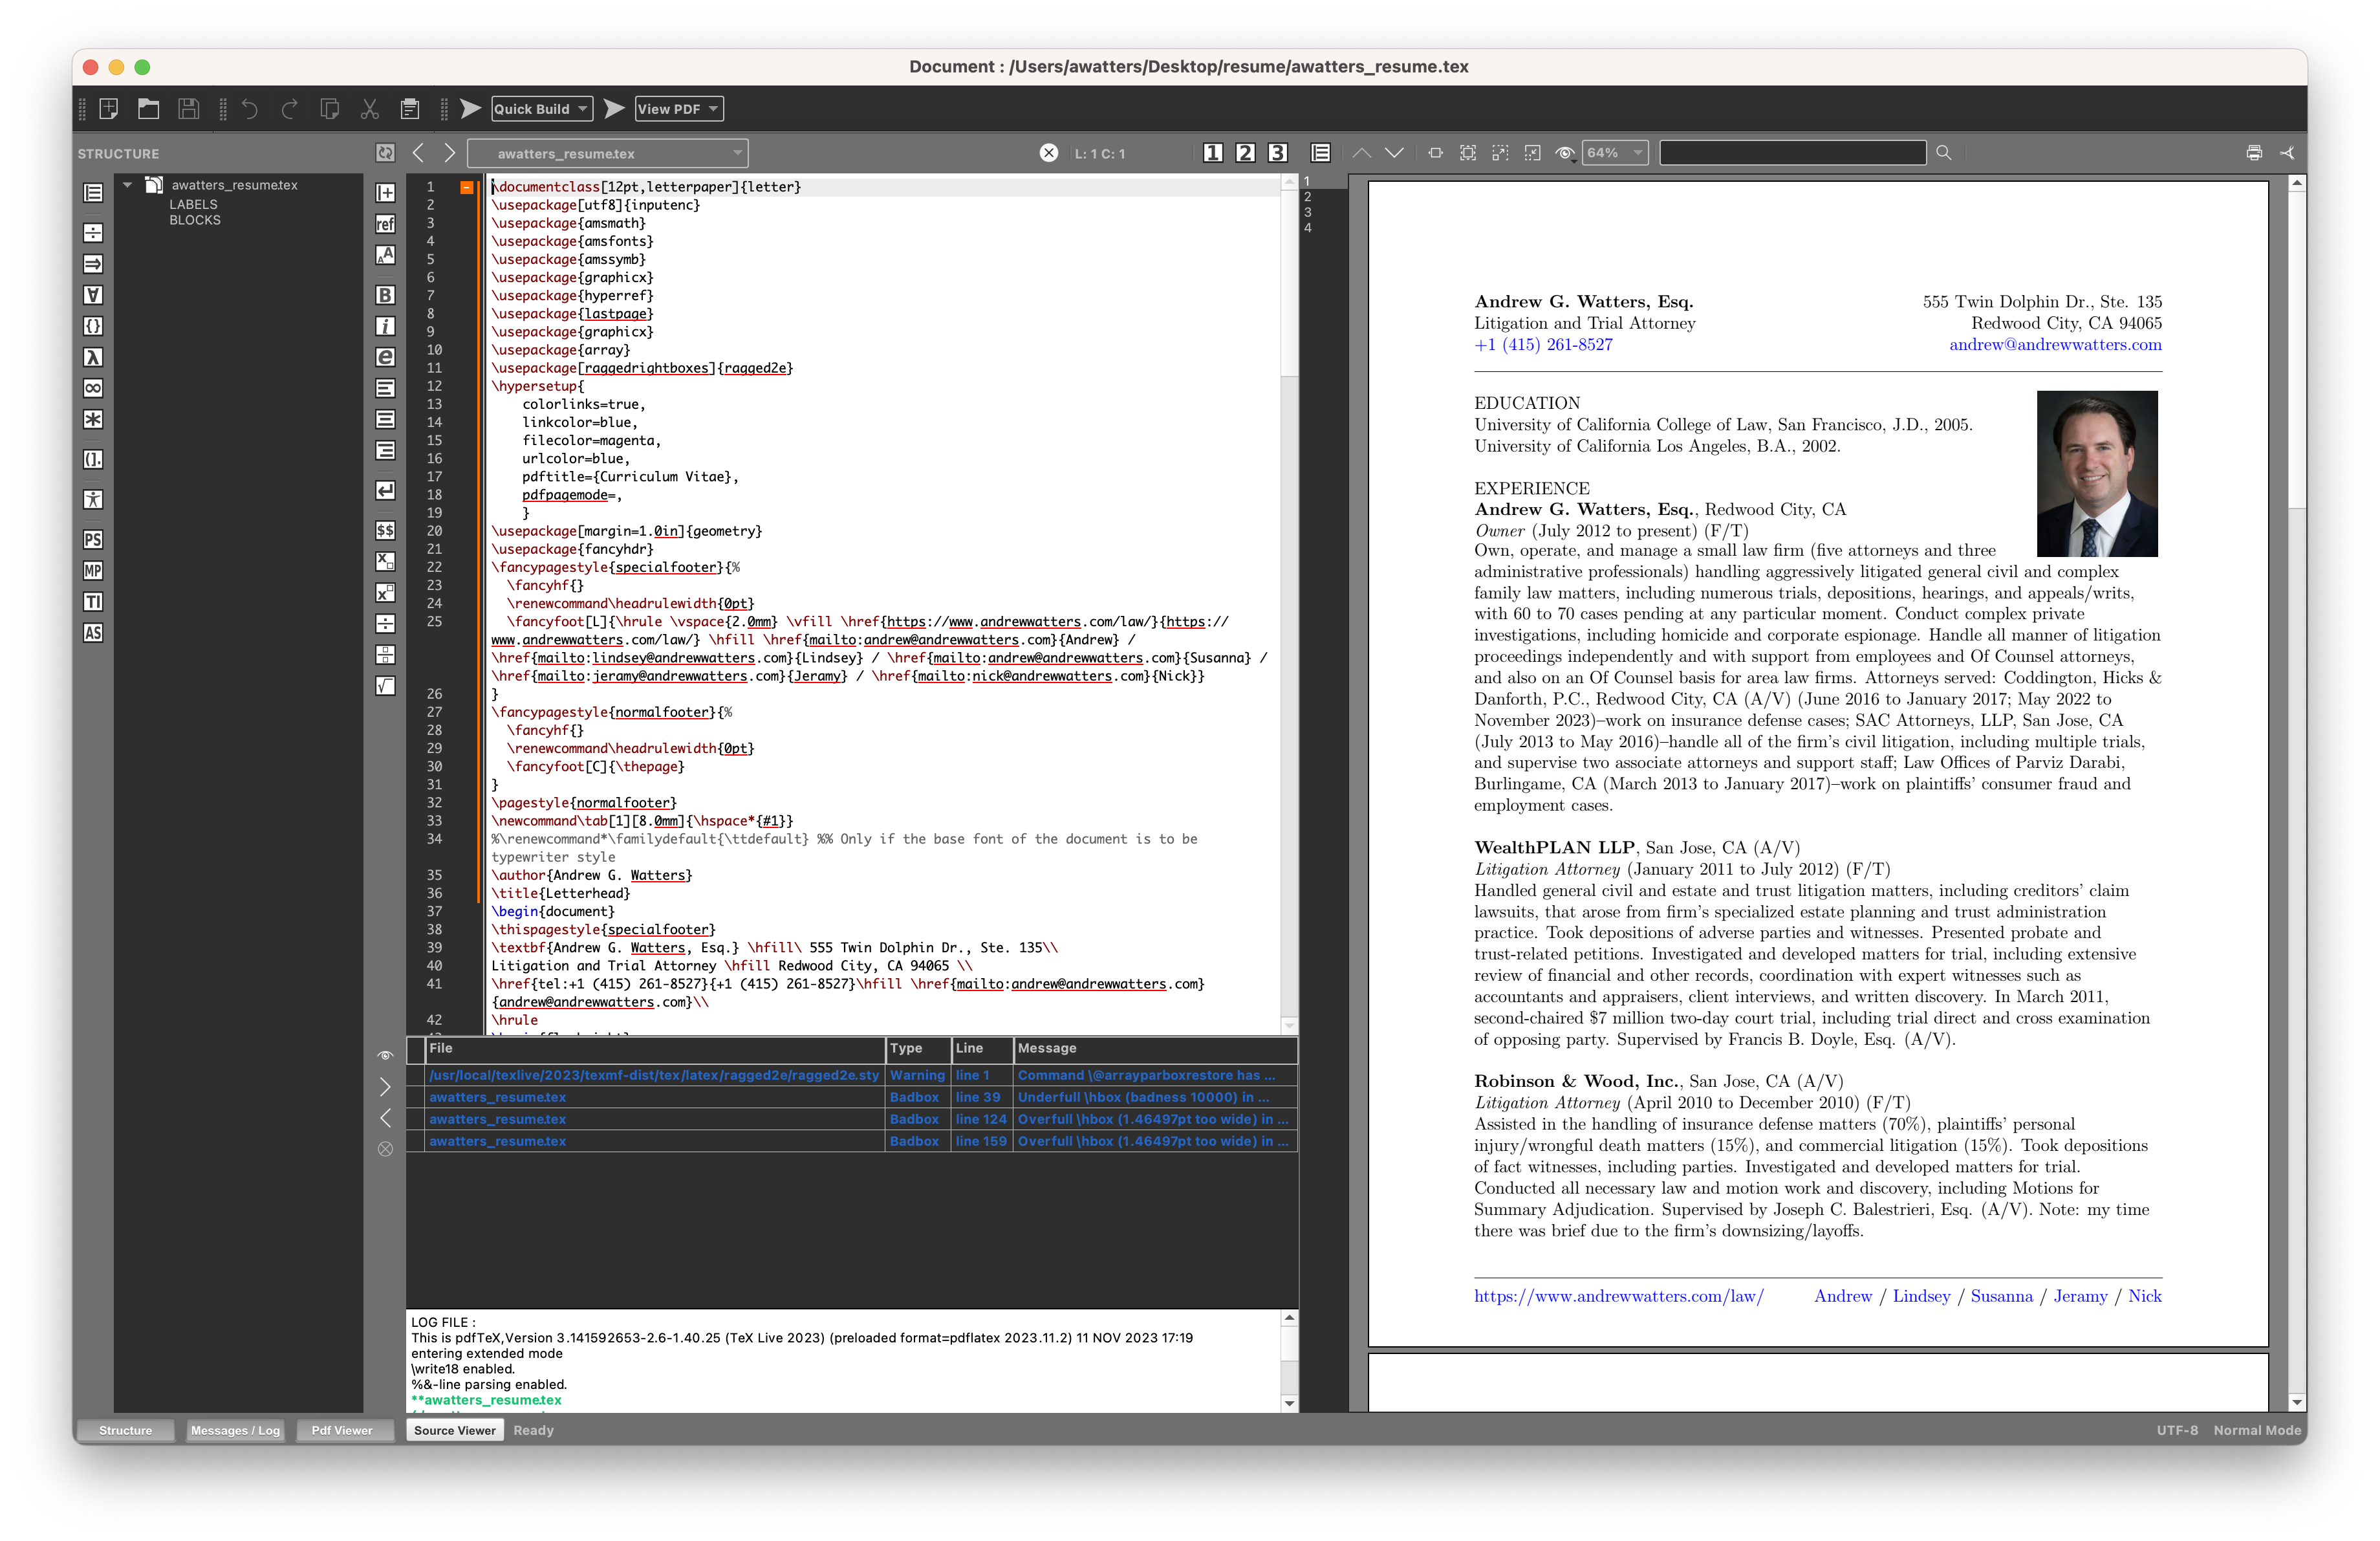Open left/right delimiters panel
The width and height of the screenshot is (2380, 1541).
pyautogui.click(x=93, y=459)
